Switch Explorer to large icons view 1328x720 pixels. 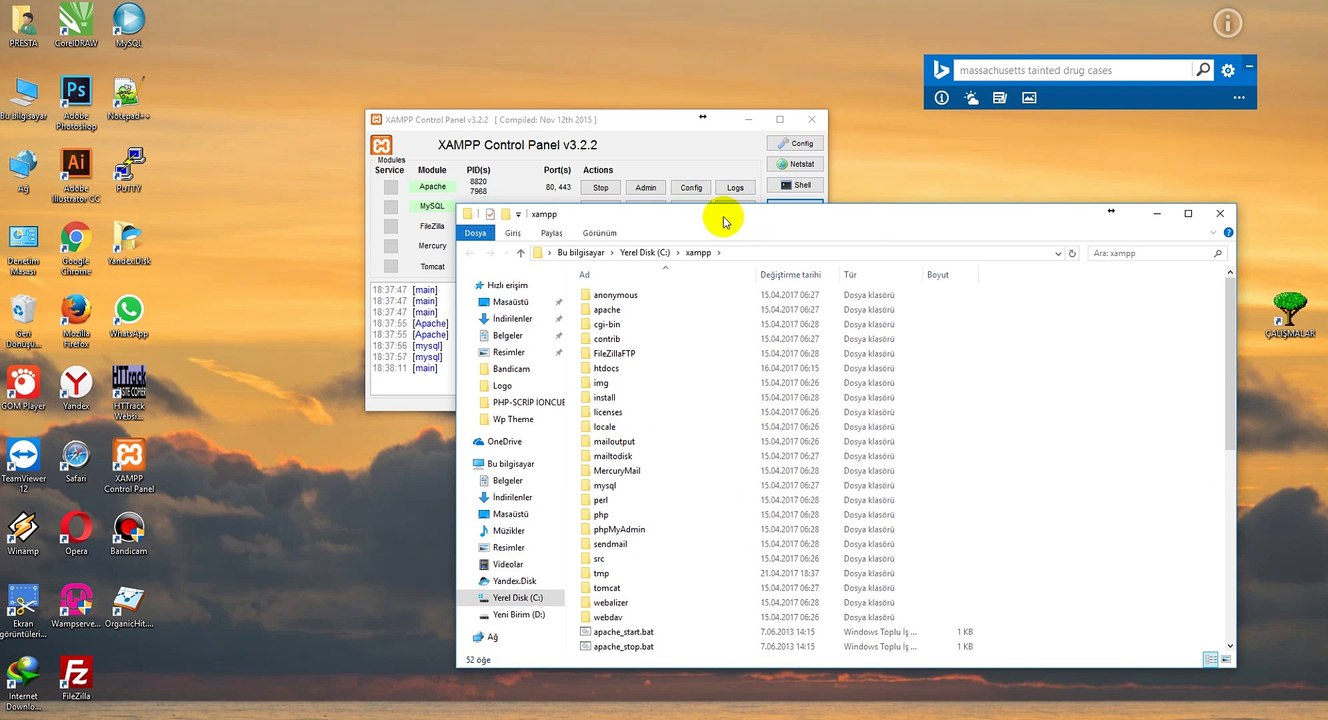[1226, 660]
